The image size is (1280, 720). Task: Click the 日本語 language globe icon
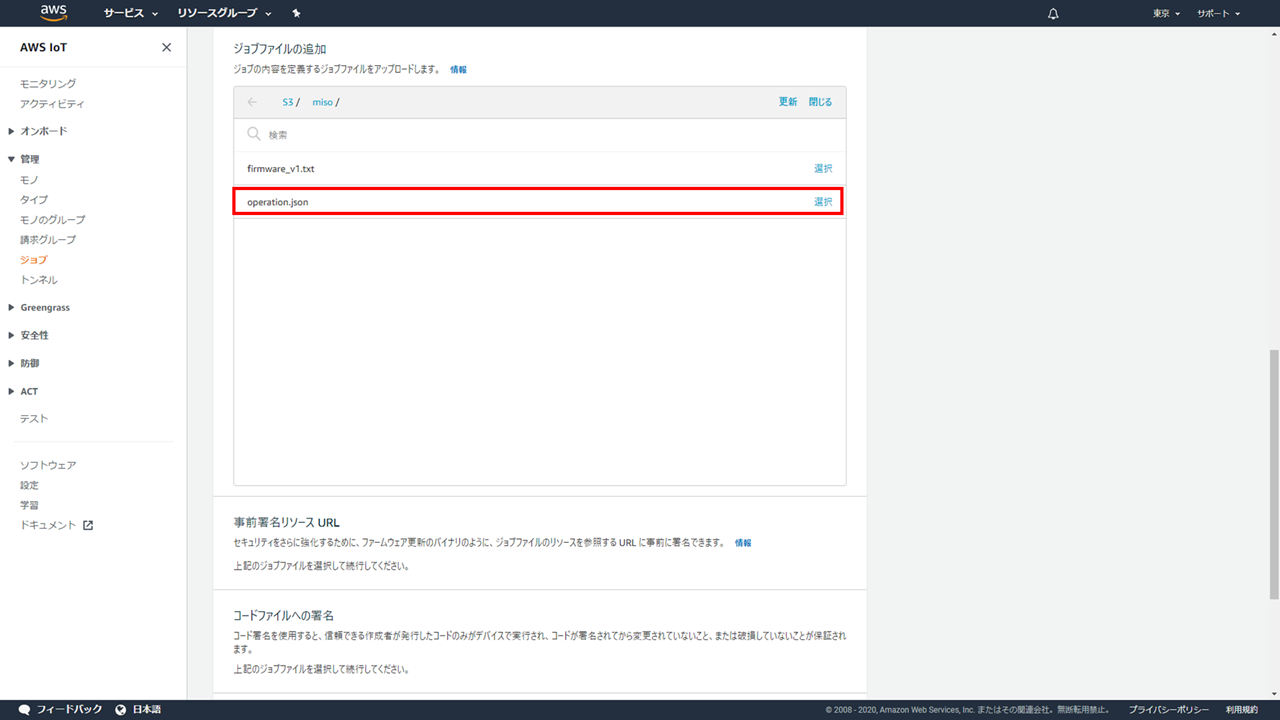(121, 709)
